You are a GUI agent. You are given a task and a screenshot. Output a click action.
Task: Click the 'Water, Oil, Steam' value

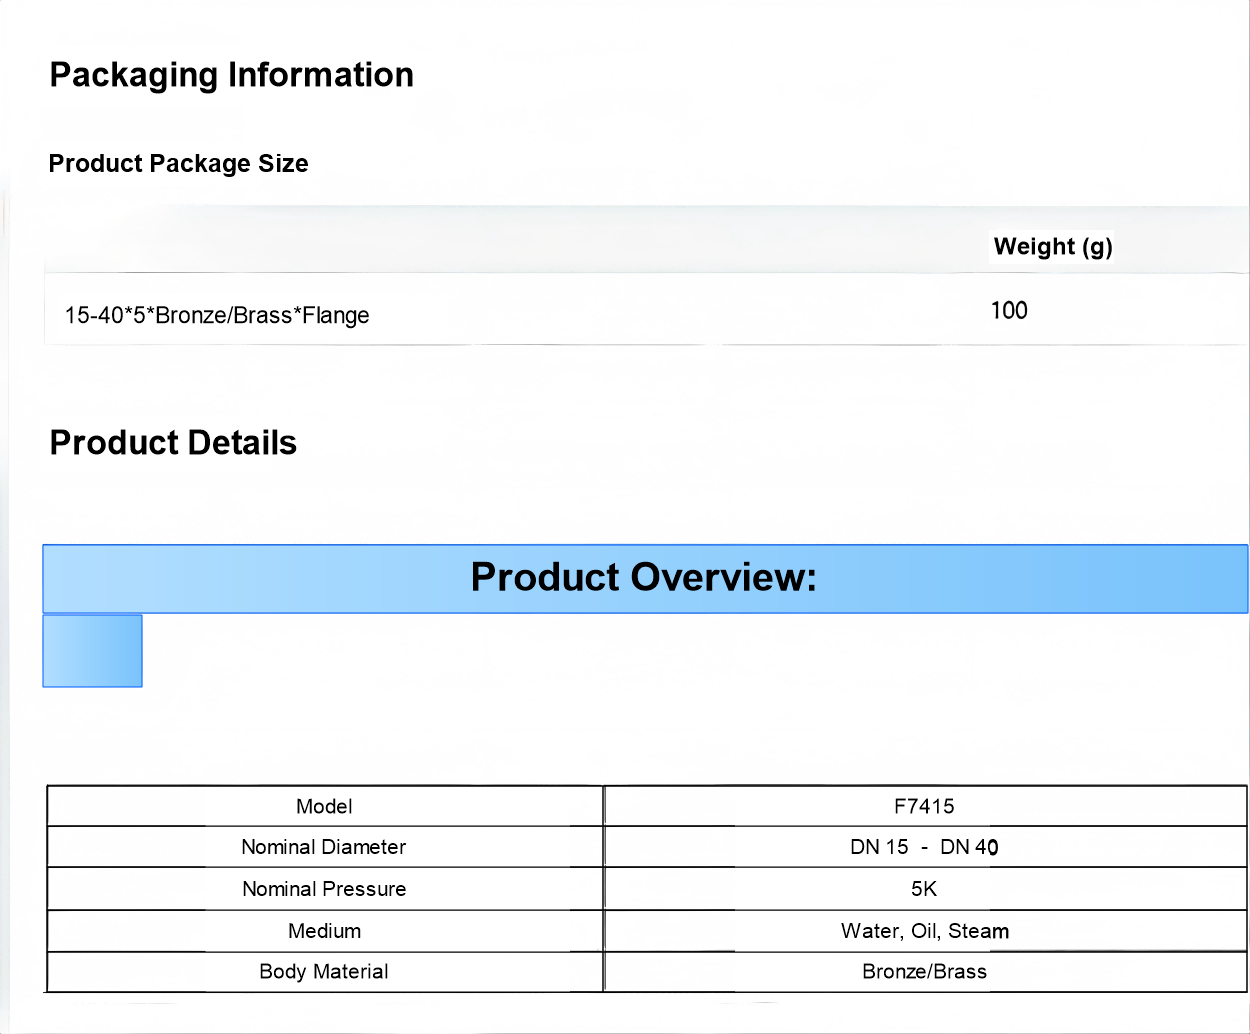pyautogui.click(x=925, y=931)
